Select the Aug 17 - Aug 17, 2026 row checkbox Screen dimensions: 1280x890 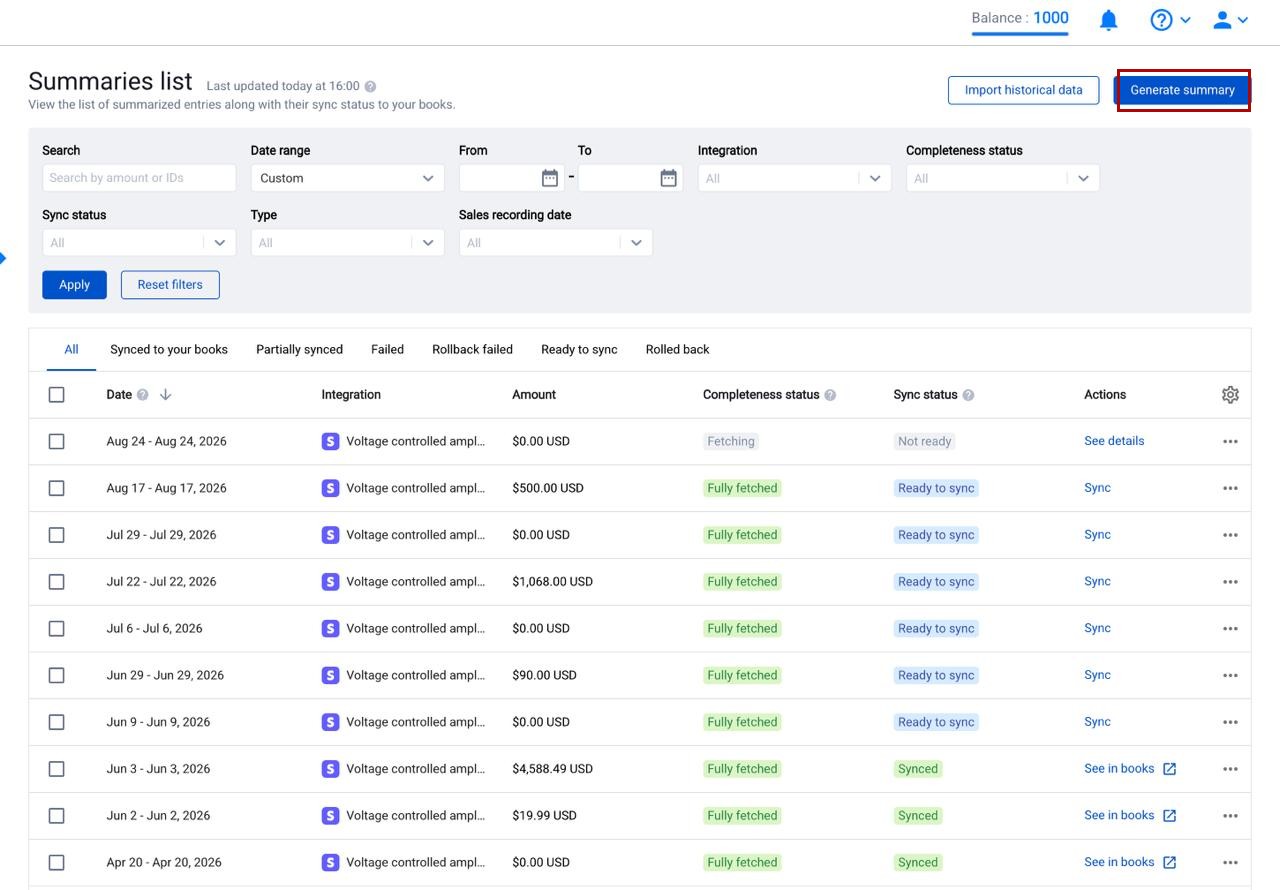point(56,488)
